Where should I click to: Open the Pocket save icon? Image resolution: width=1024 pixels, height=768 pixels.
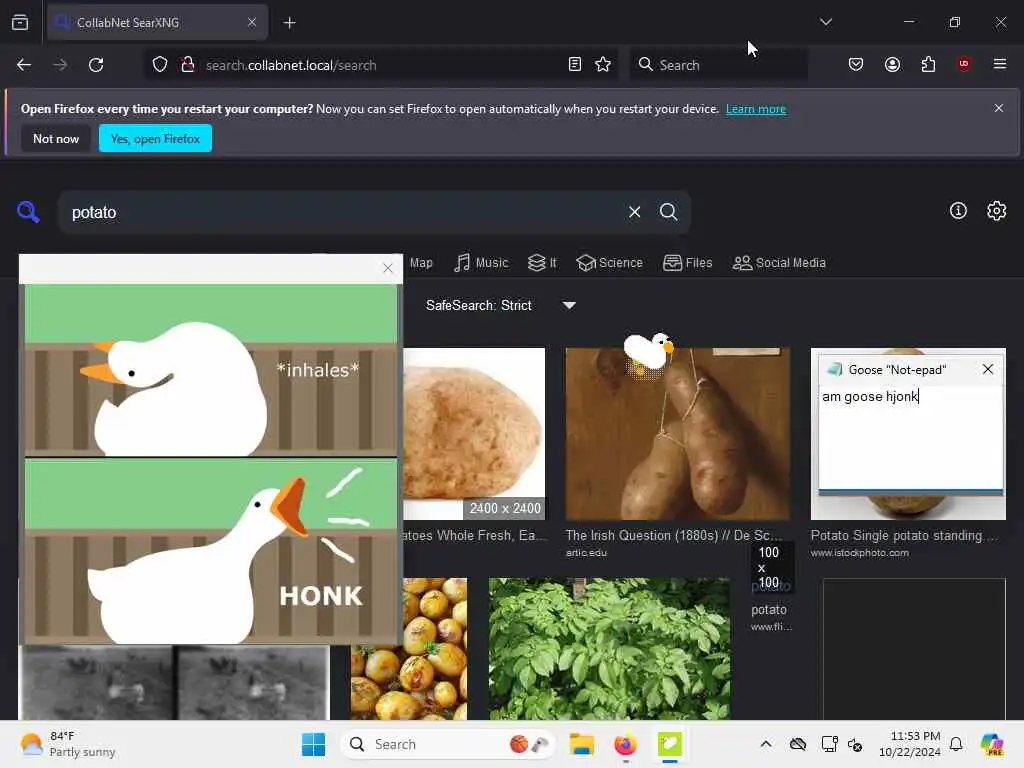[856, 64]
